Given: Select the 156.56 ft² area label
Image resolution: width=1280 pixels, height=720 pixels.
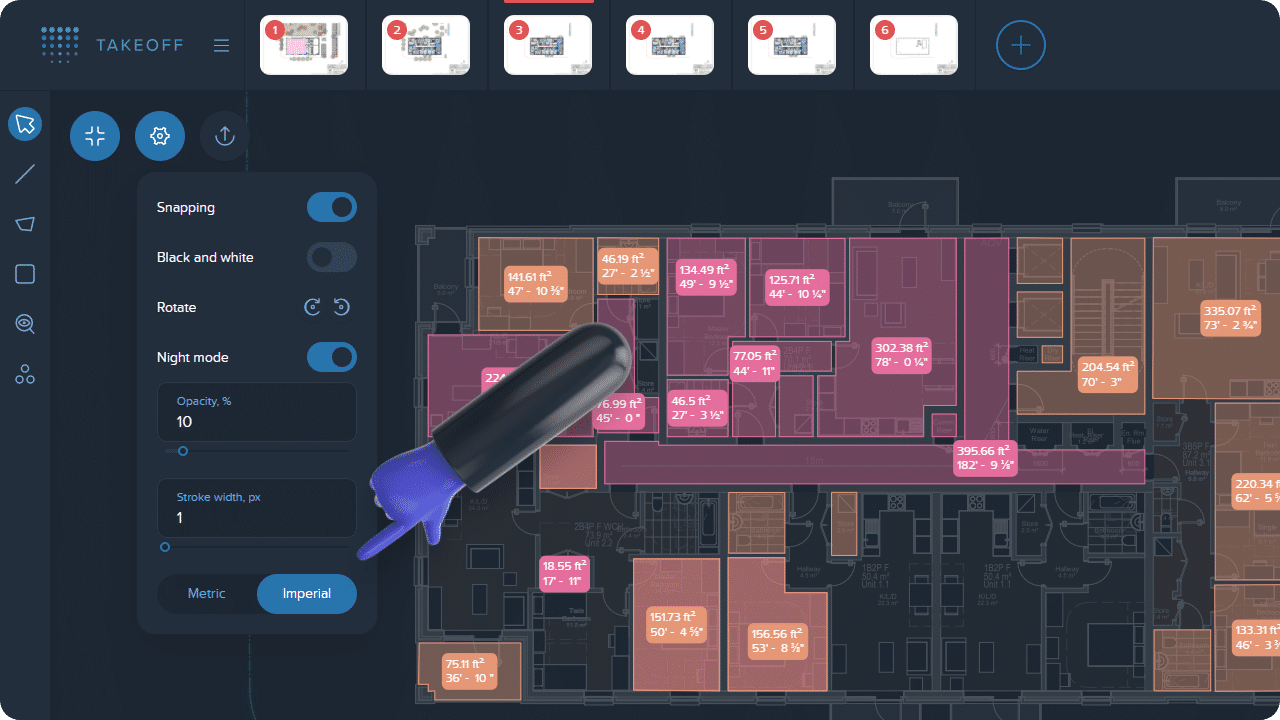Looking at the screenshot, I should click(x=777, y=640).
